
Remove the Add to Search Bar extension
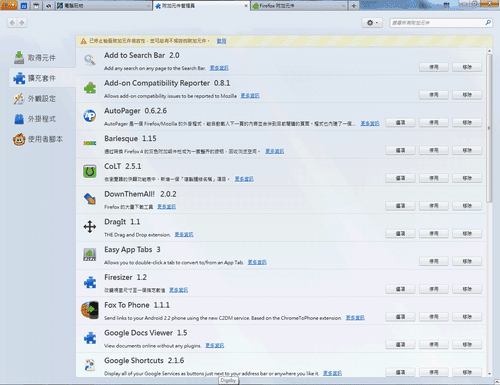[467, 67]
